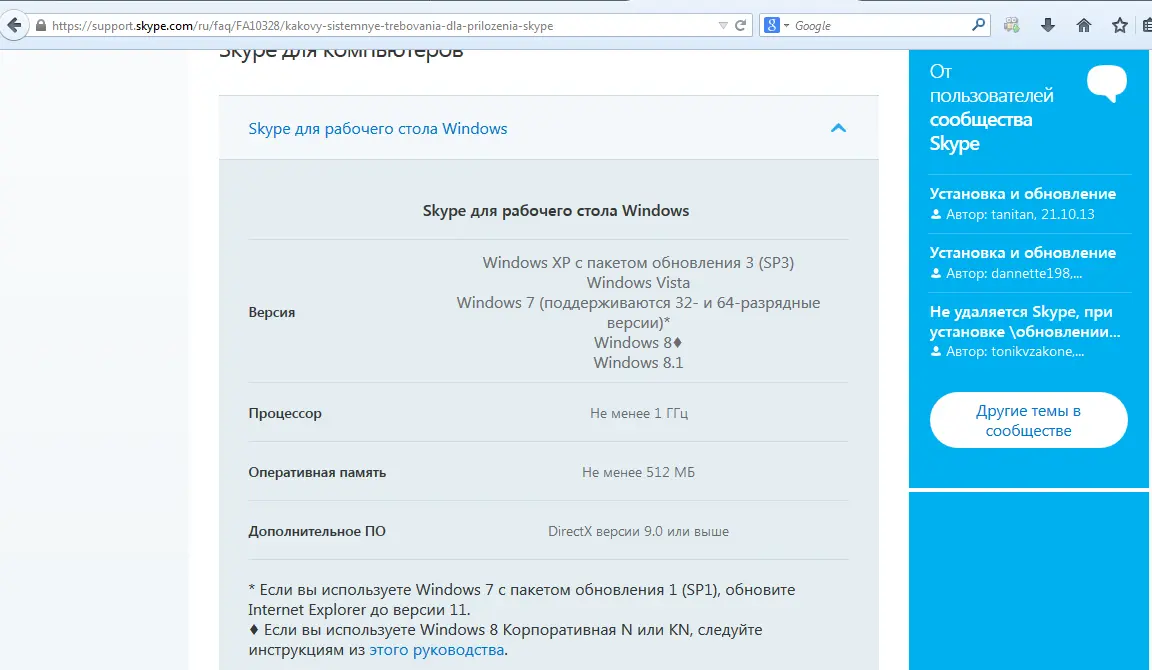Select 'Windows XP с пакетом обновления 3 (SP3)' text
This screenshot has height=670, width=1152.
638,262
